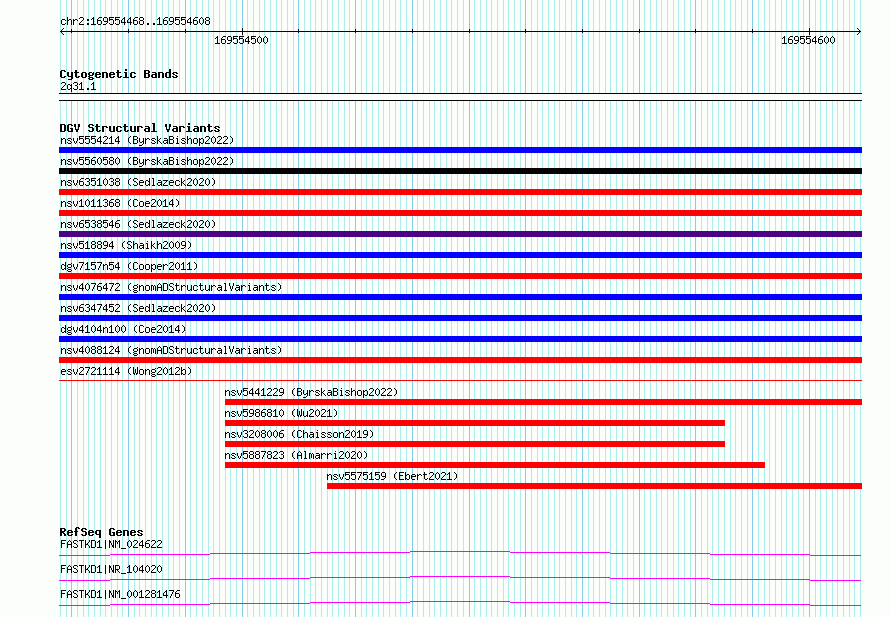
Task: Click the red nsv4088124 variant bar
Action: pos(460,360)
